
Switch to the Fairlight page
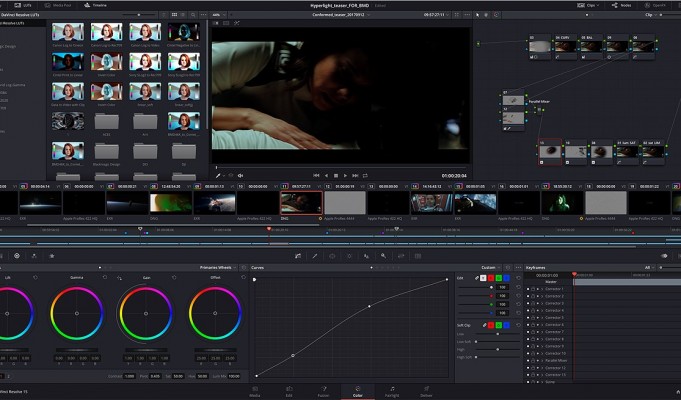coord(392,391)
